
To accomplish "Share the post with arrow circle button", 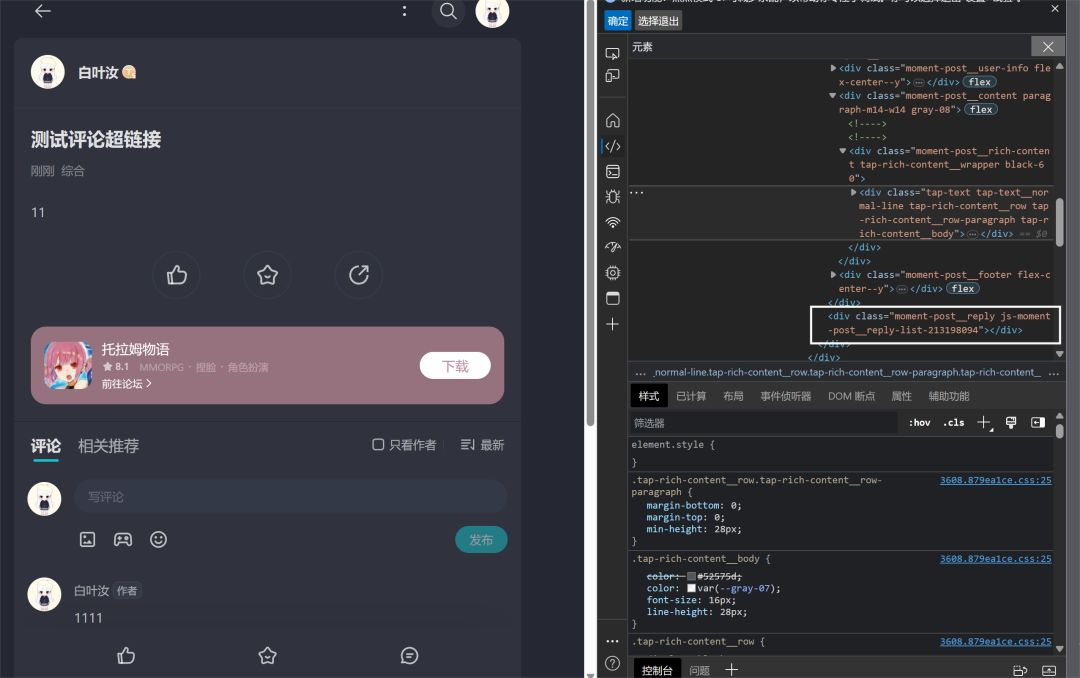I will click(358, 275).
